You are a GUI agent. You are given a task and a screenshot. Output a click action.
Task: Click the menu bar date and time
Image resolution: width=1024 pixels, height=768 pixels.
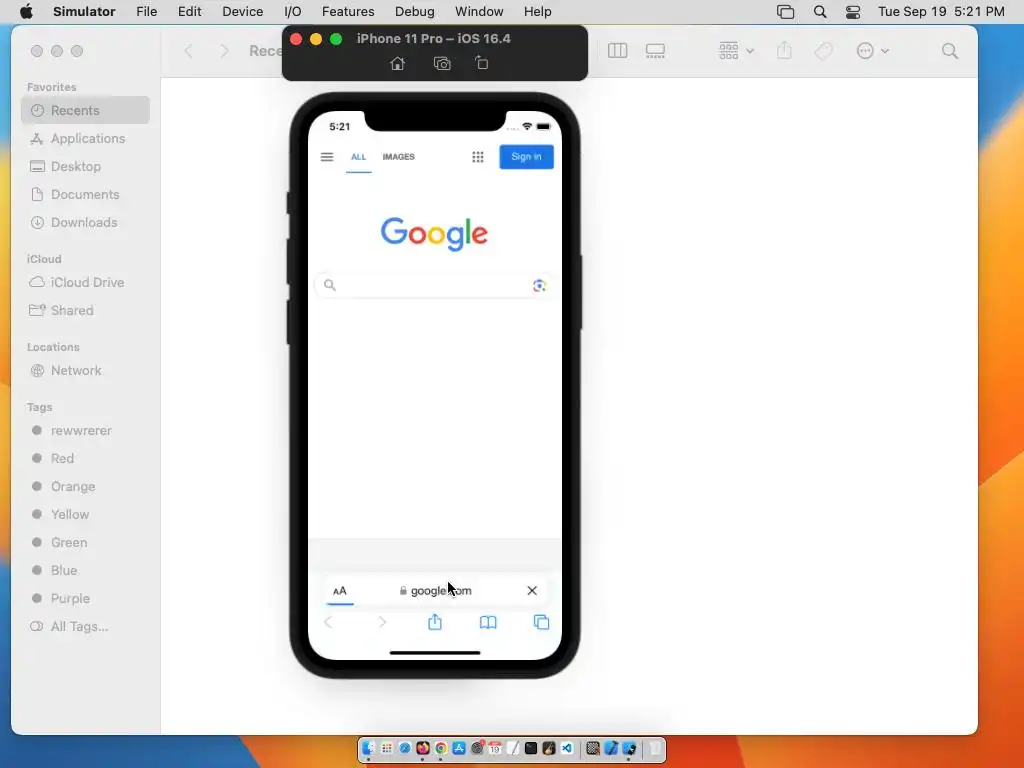click(941, 12)
